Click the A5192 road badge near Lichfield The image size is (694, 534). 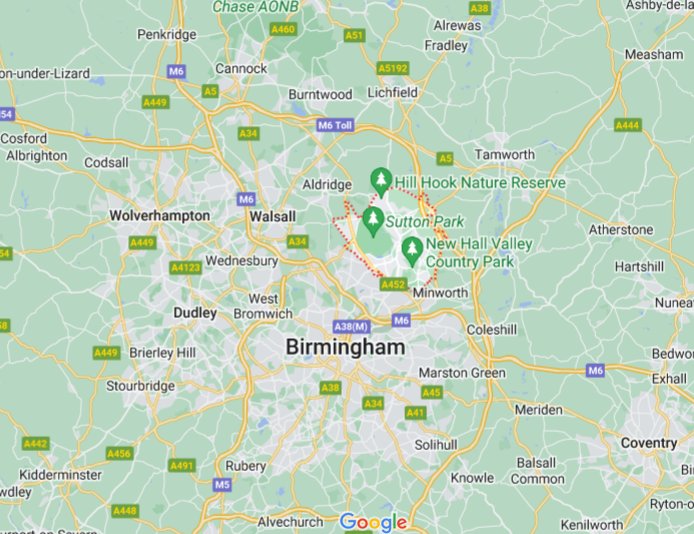tap(393, 68)
